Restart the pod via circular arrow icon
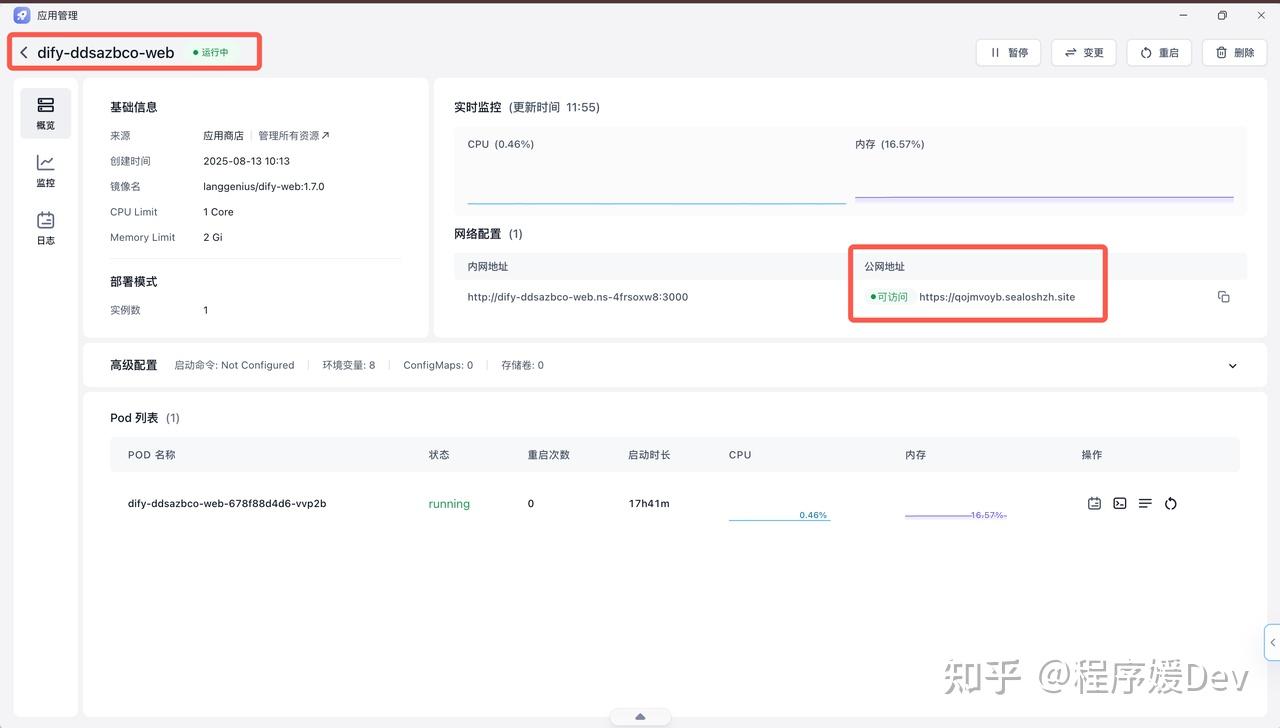Image resolution: width=1280 pixels, height=728 pixels. coord(1170,503)
